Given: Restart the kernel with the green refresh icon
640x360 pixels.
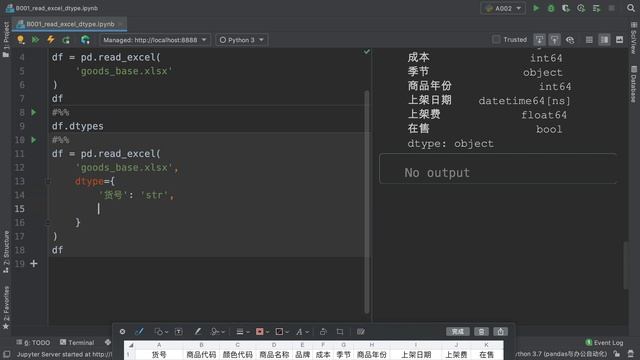Looking at the screenshot, I should pos(66,40).
